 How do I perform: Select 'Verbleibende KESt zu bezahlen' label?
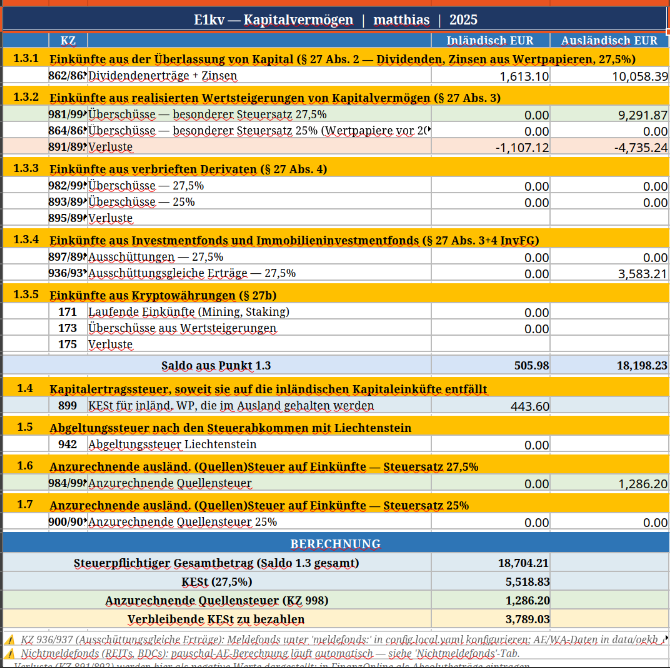pos(216,619)
